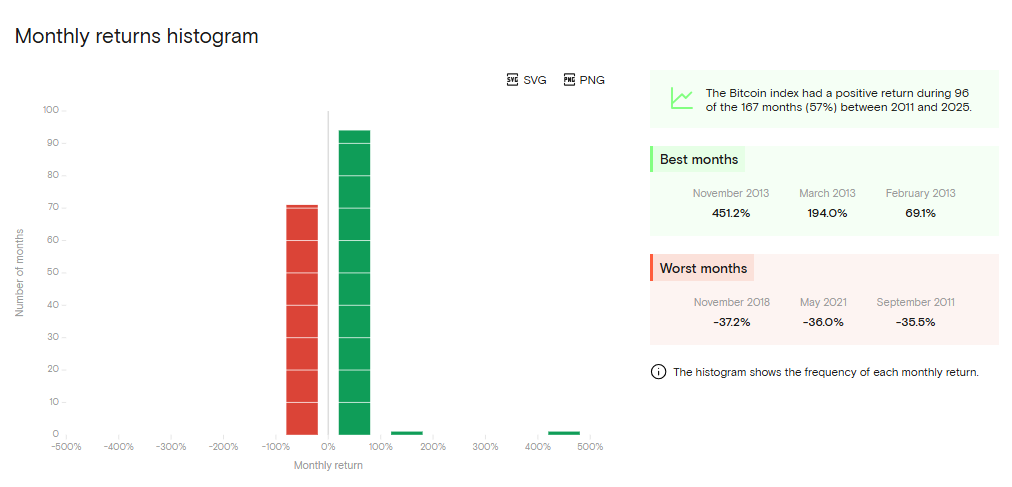Screen dimensions: 1012x487
Task: Export the histogram as PNG
Action: click(x=584, y=80)
